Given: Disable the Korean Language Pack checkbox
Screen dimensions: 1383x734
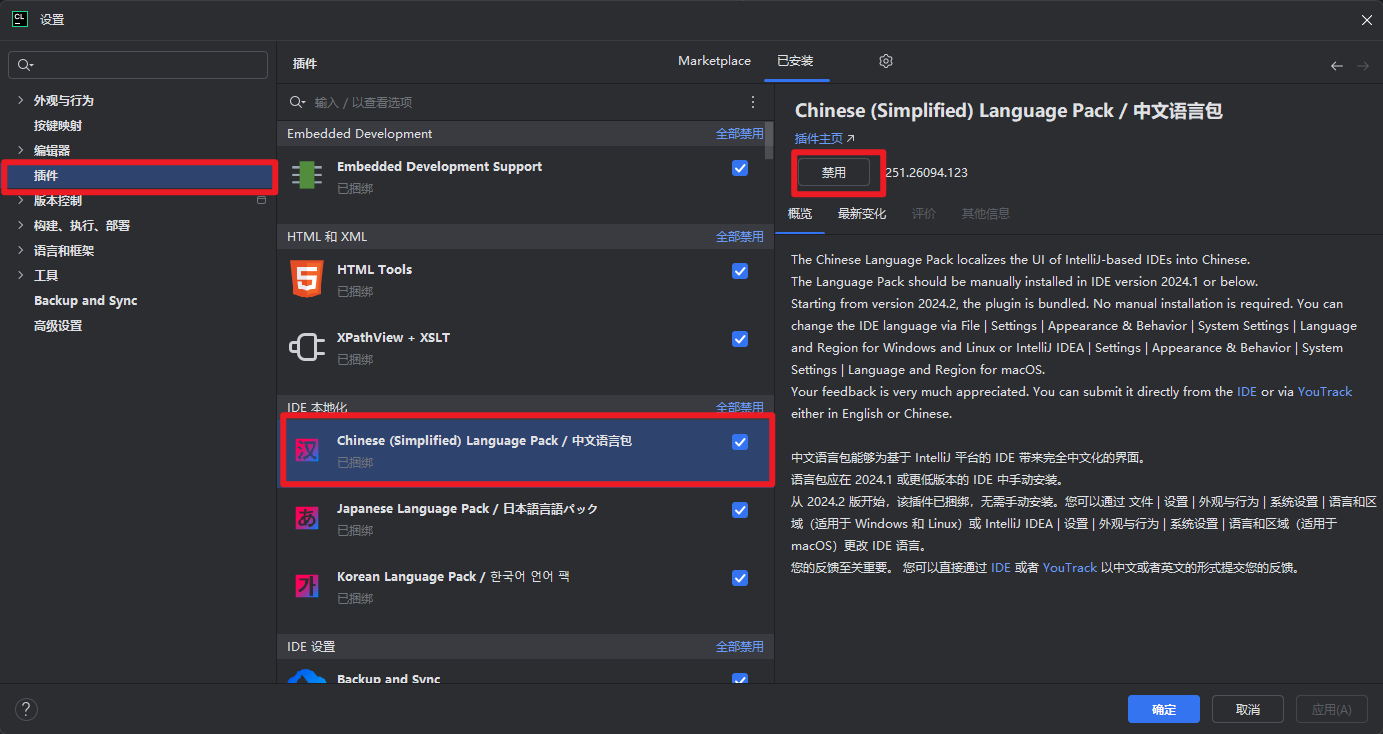Looking at the screenshot, I should [x=740, y=578].
